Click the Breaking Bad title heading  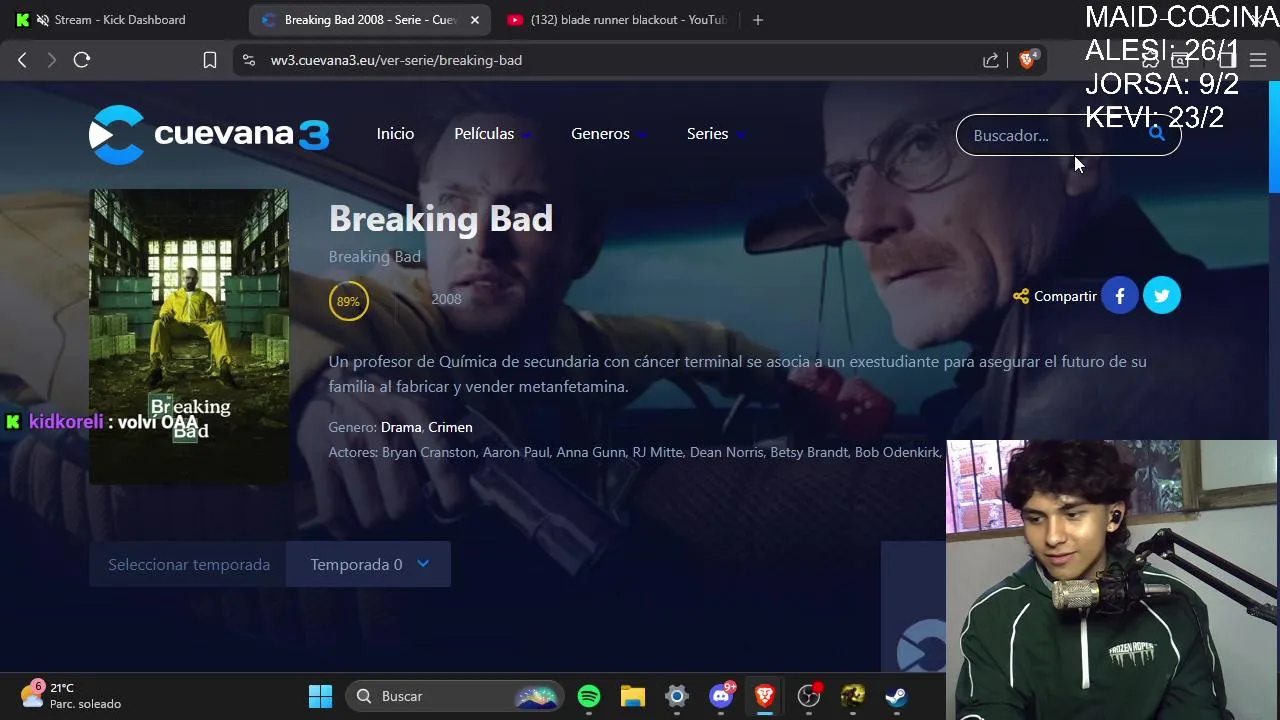441,219
